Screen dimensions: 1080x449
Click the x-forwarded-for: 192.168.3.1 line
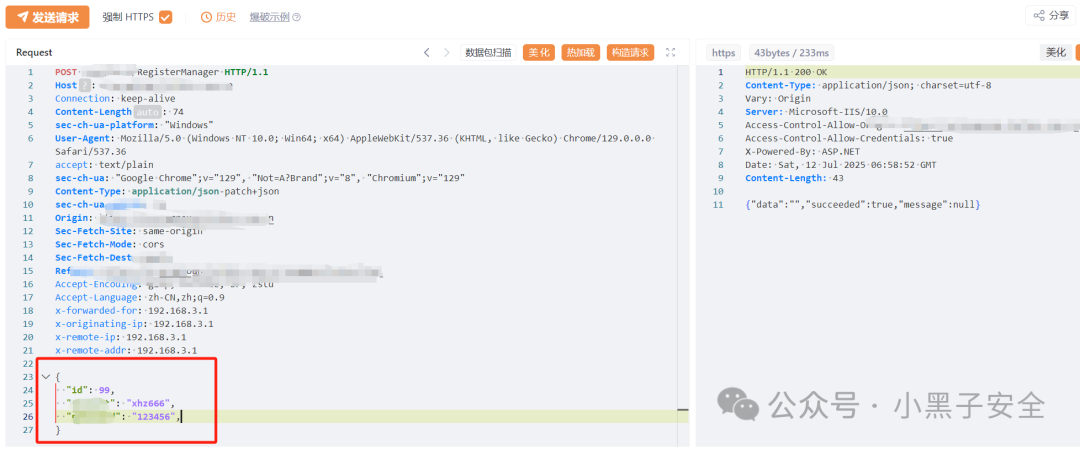click(x=132, y=310)
